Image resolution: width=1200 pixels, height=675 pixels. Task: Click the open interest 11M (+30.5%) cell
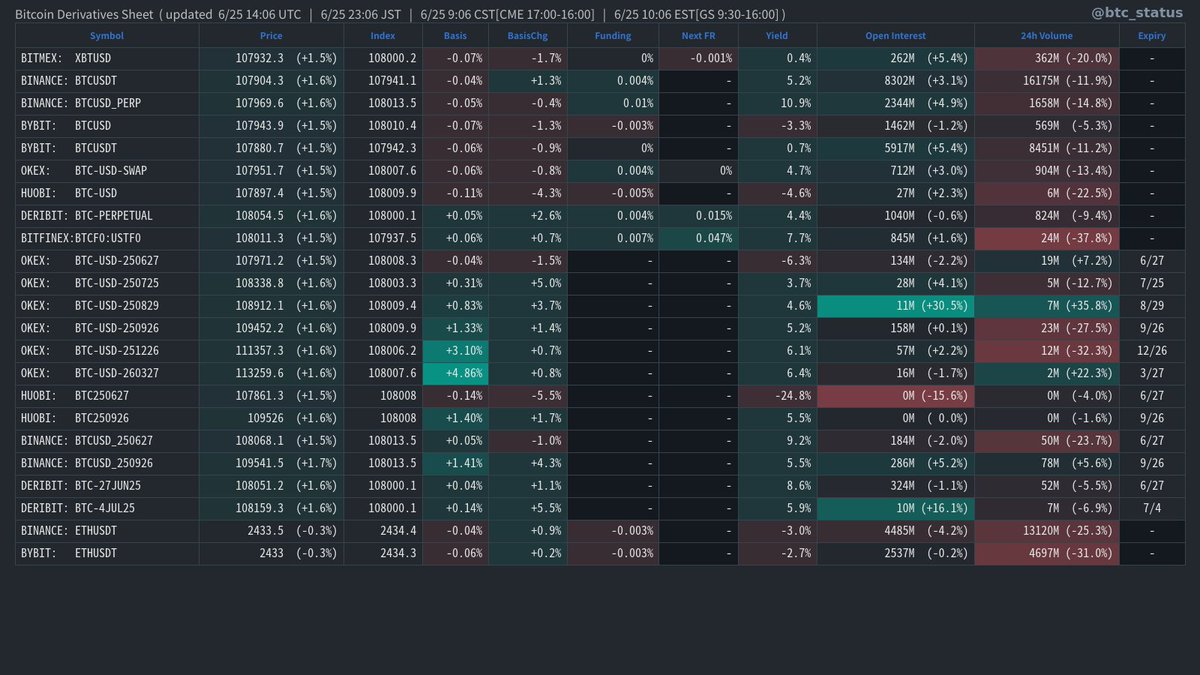click(x=895, y=306)
